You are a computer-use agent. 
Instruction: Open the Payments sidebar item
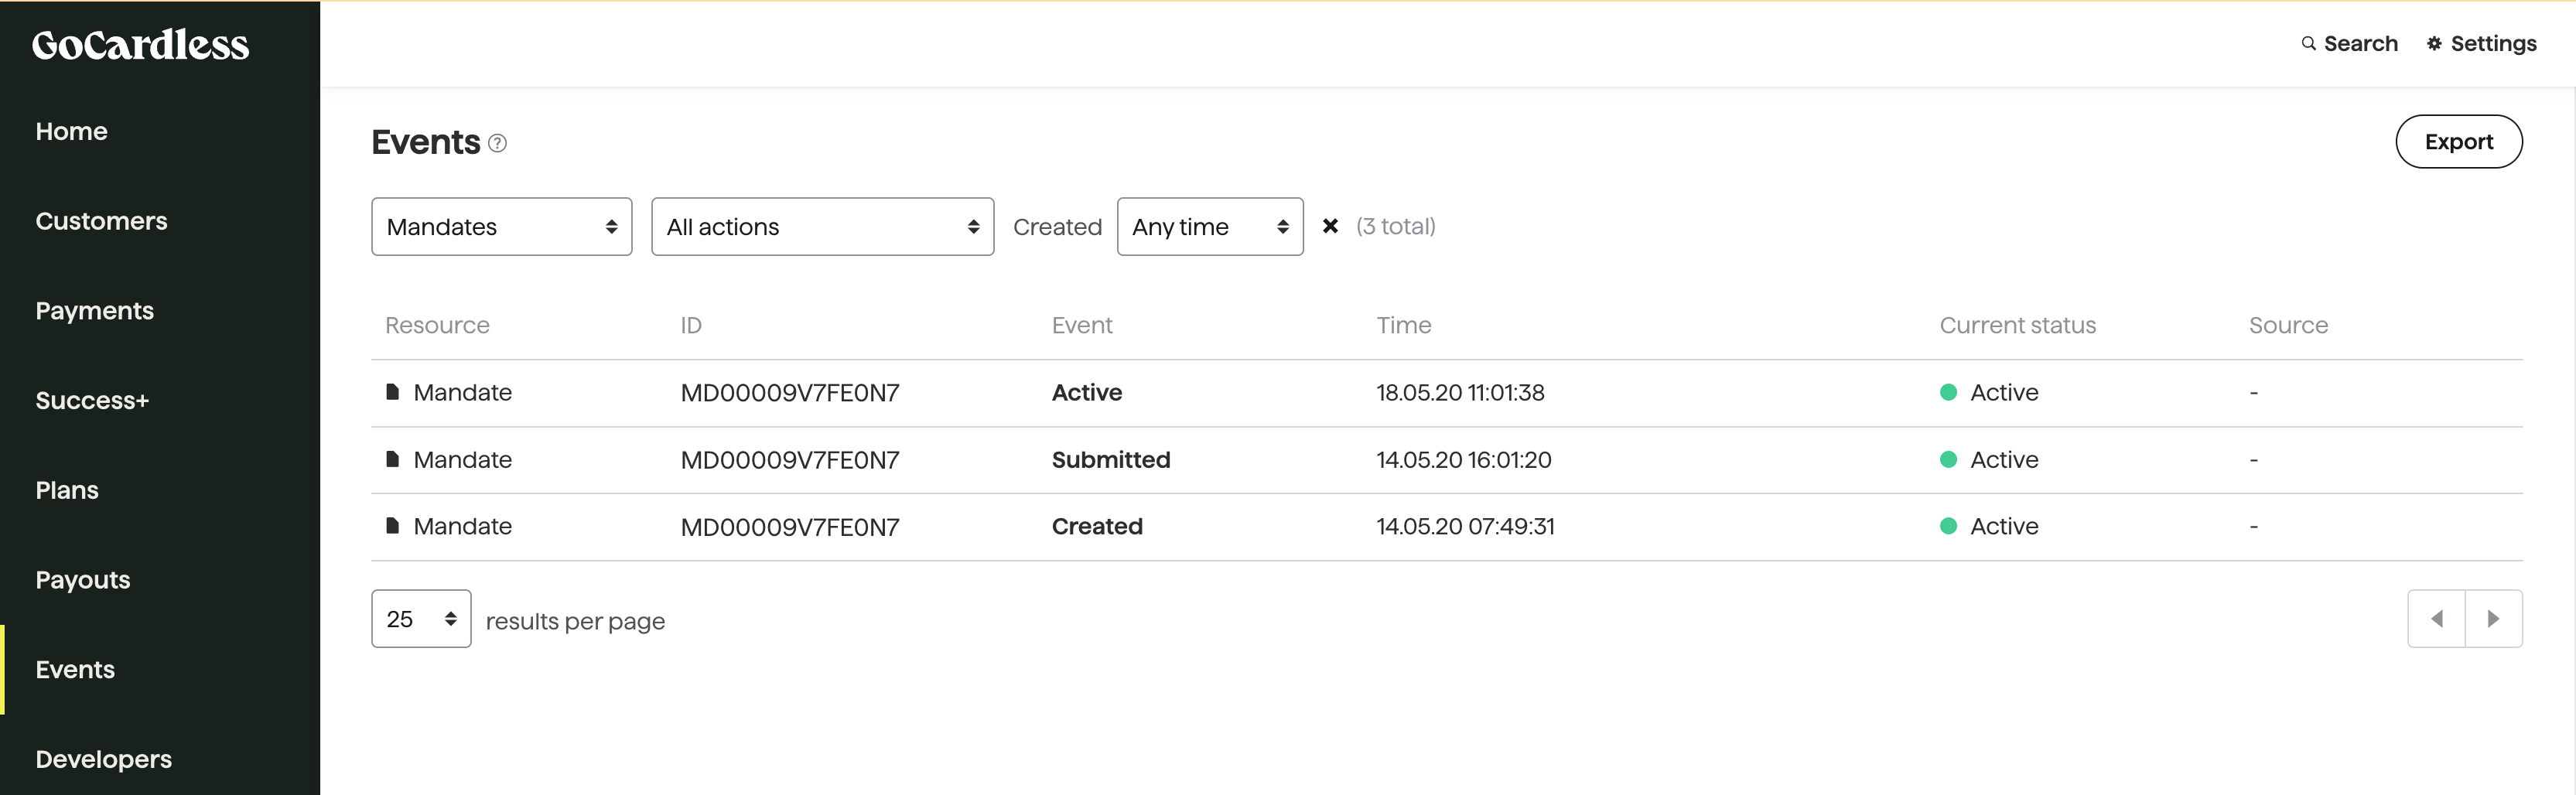(95, 311)
